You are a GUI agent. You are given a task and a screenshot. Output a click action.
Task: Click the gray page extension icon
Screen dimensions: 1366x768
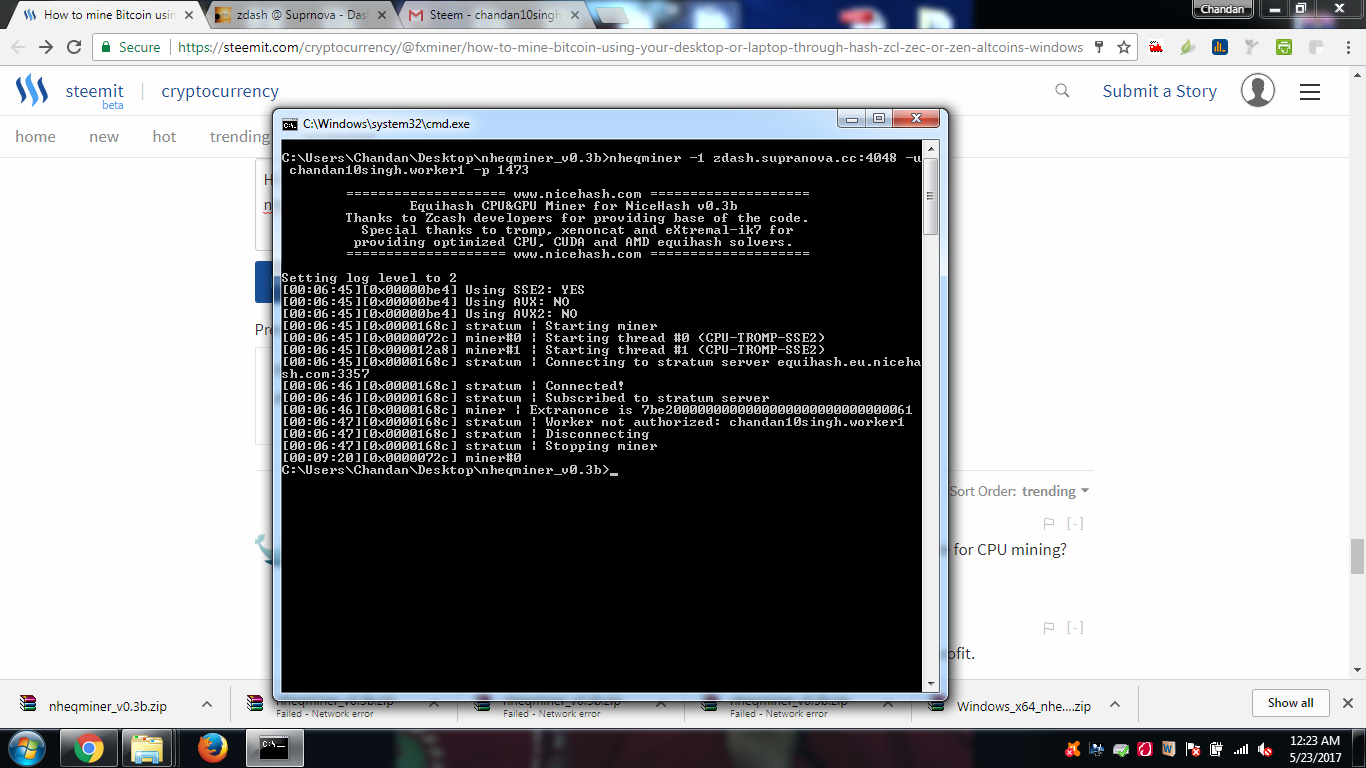1315,47
